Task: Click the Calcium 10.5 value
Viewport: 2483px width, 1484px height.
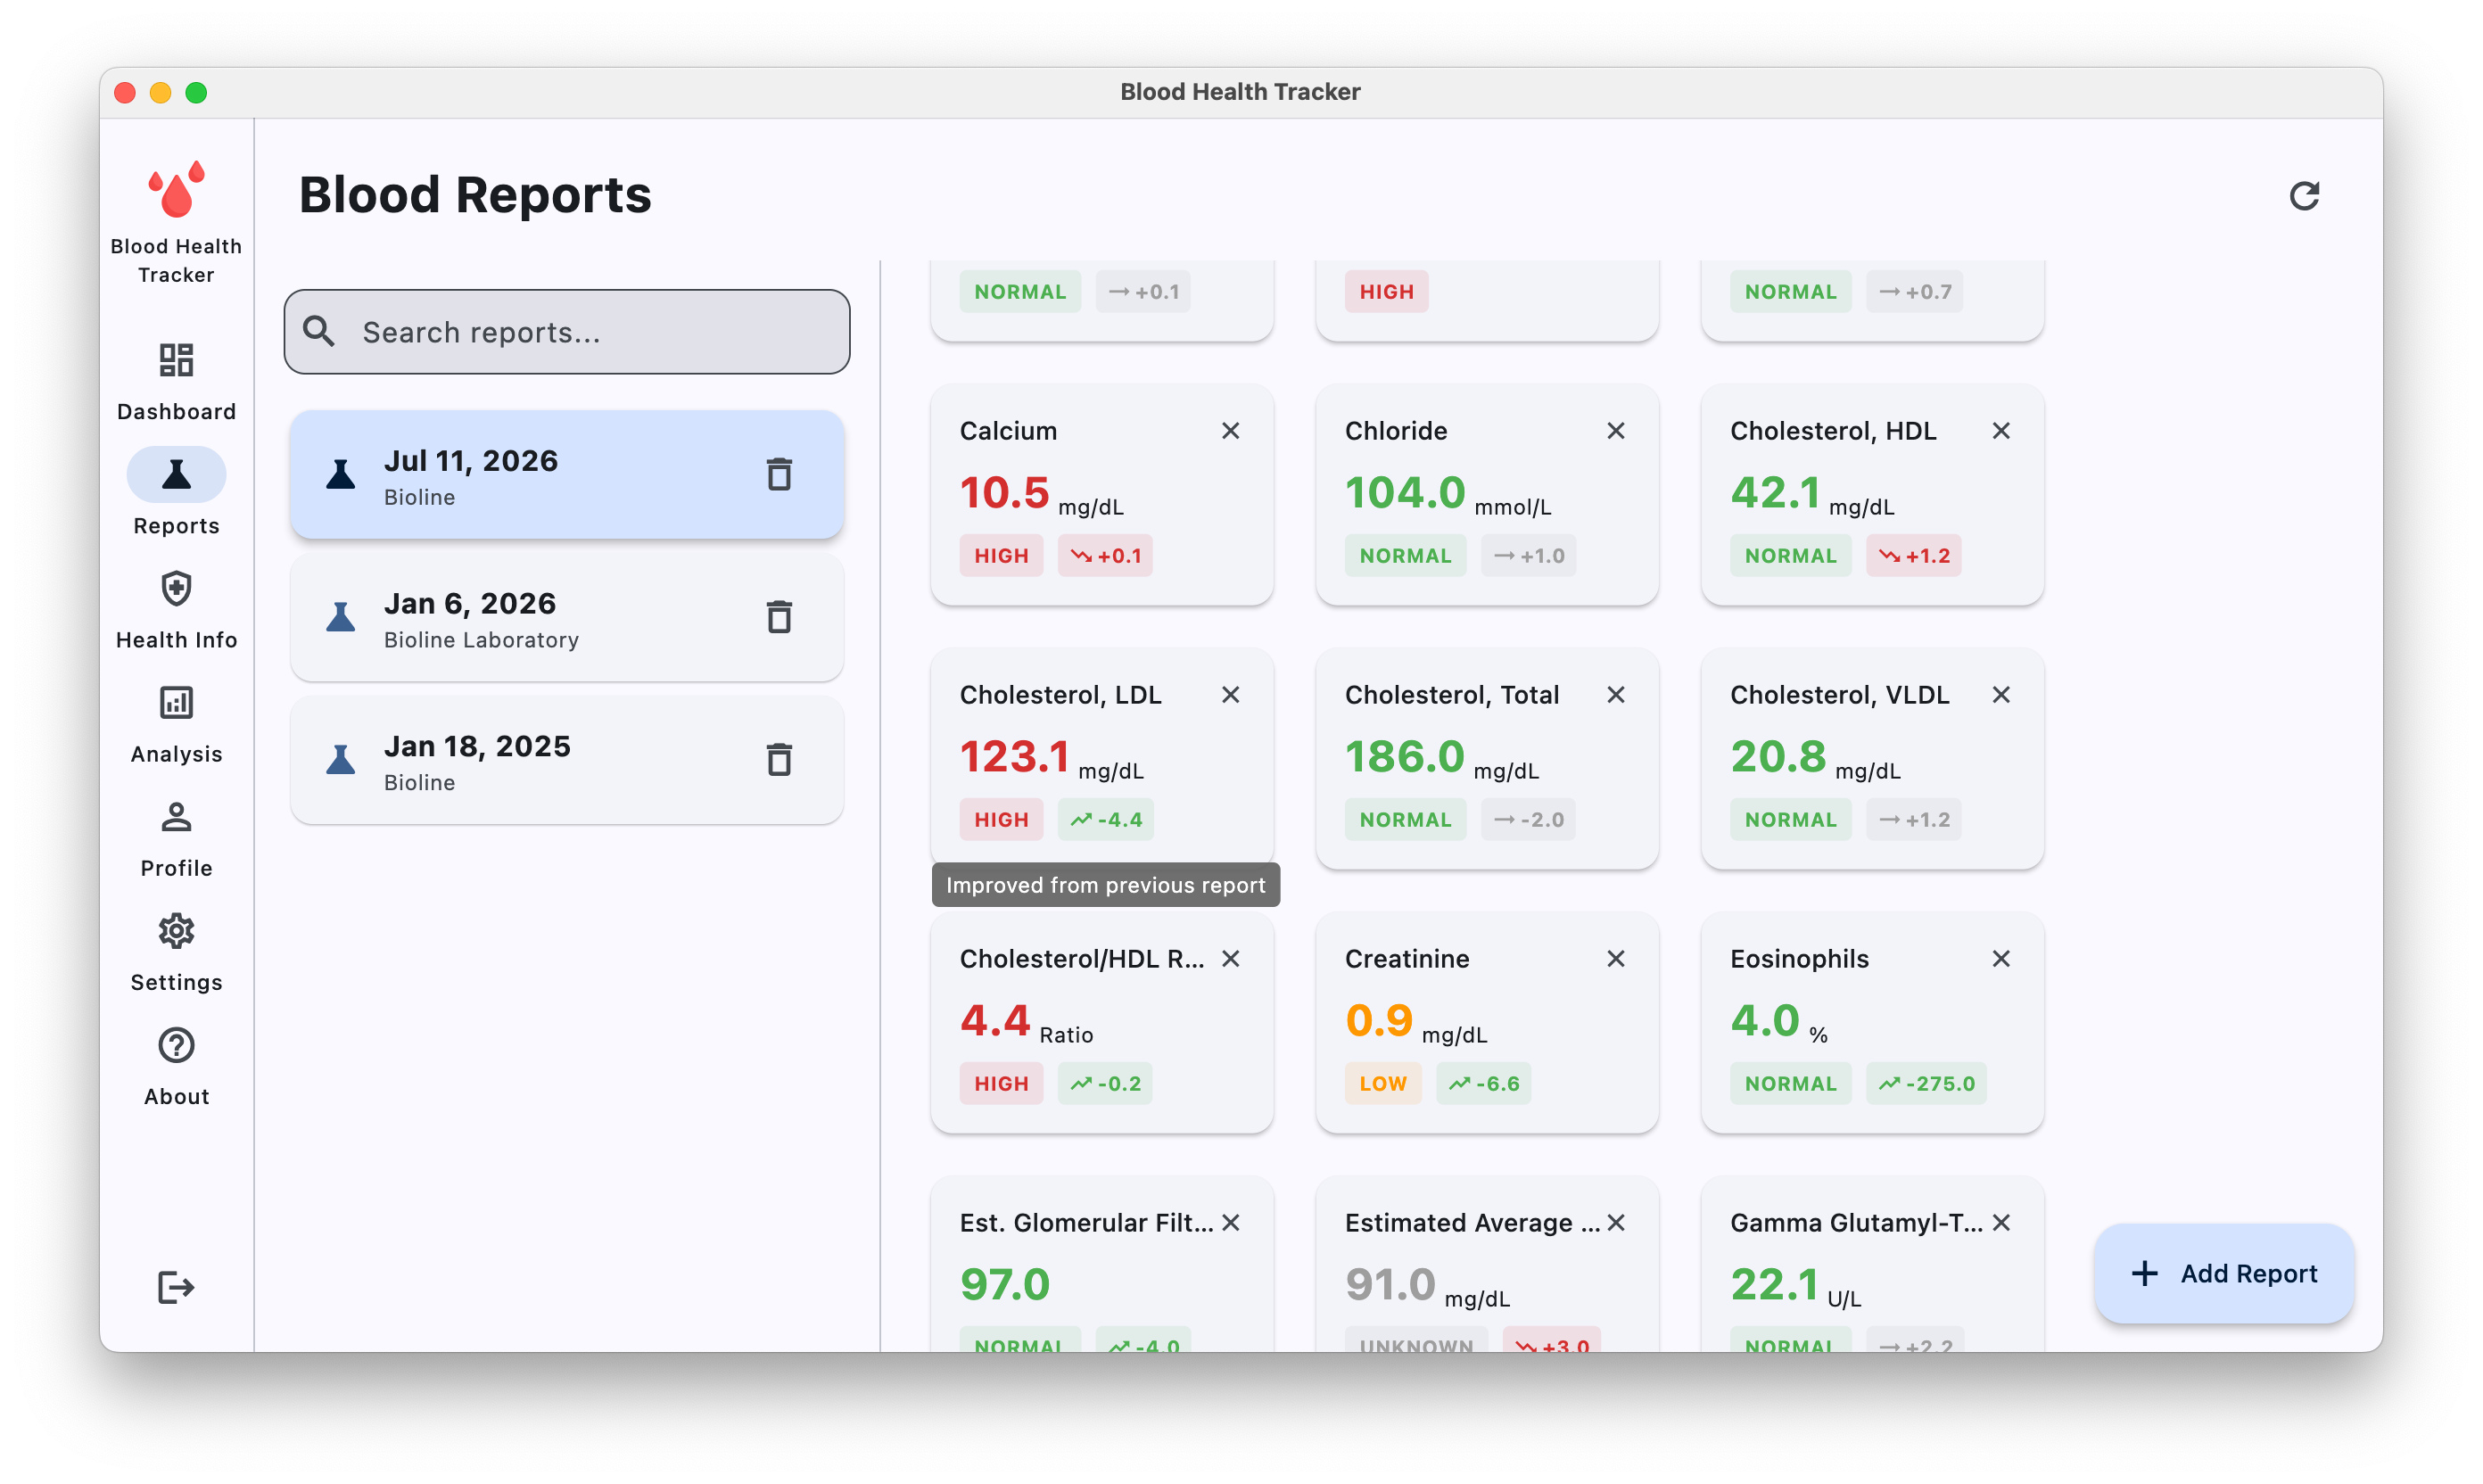Action: (1004, 493)
